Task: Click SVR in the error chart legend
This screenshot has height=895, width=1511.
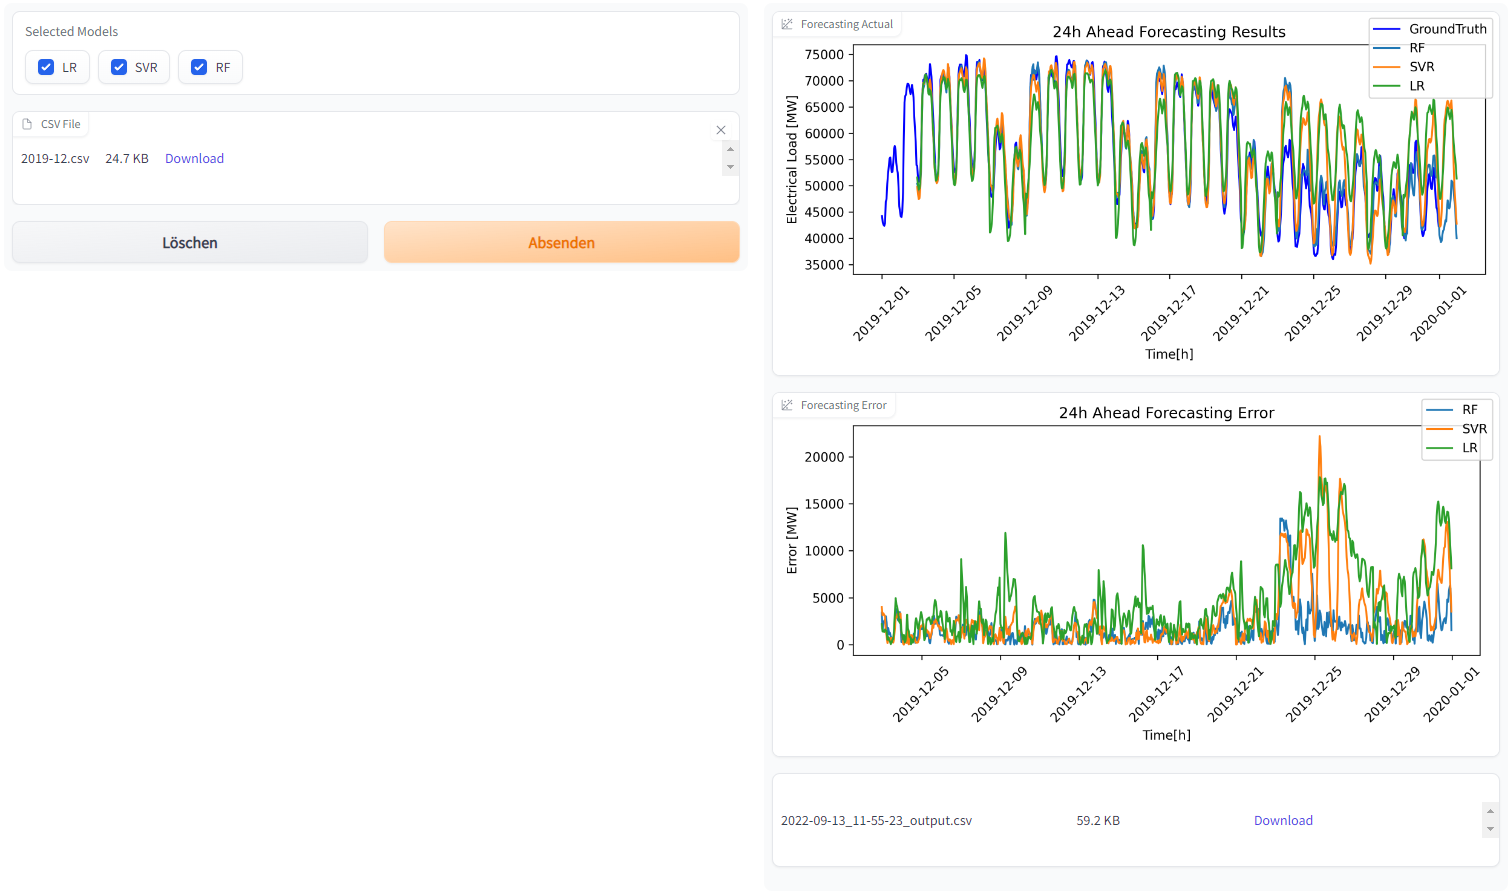Action: [1475, 429]
